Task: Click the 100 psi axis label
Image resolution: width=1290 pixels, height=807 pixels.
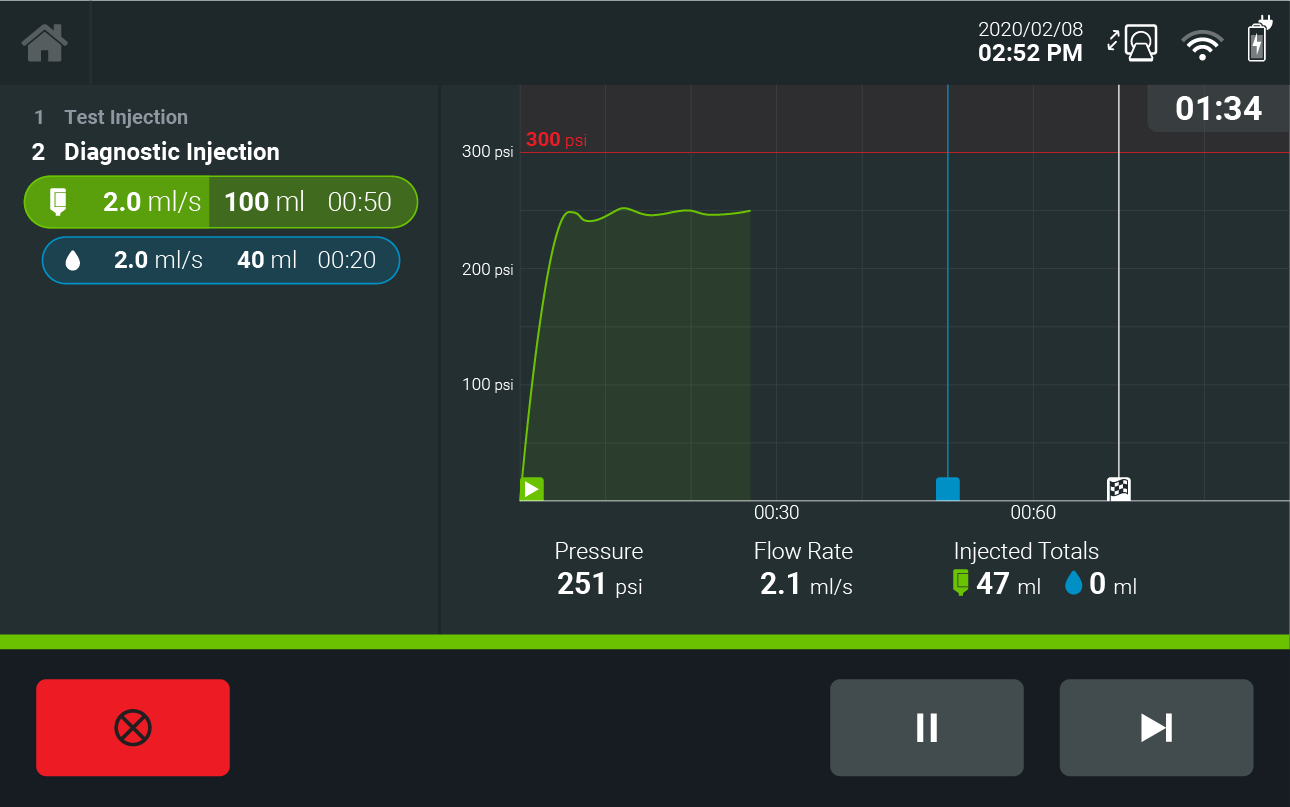Action: coord(487,385)
